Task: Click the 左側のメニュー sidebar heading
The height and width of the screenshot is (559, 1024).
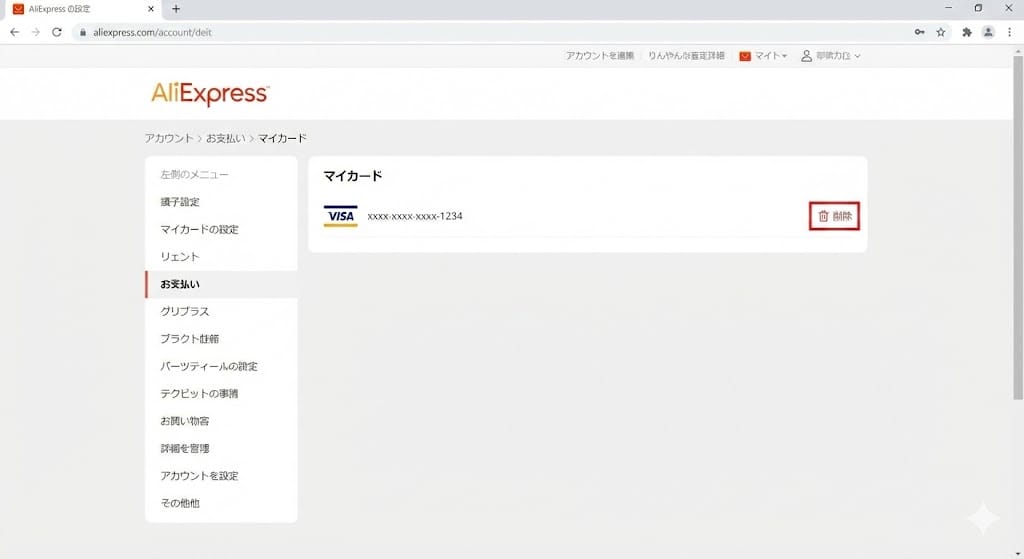Action: click(194, 174)
